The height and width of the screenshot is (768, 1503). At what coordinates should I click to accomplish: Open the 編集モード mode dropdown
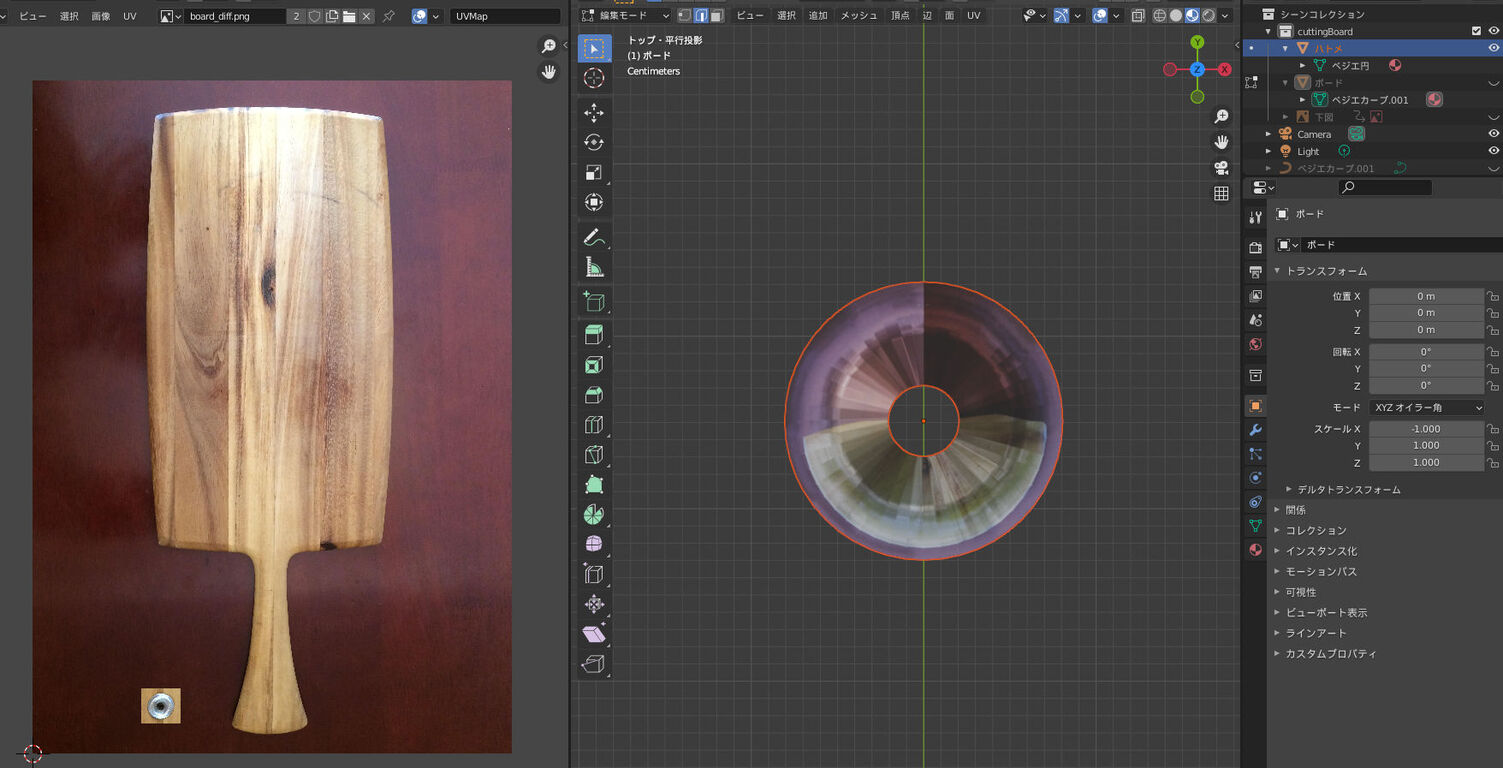tap(626, 16)
